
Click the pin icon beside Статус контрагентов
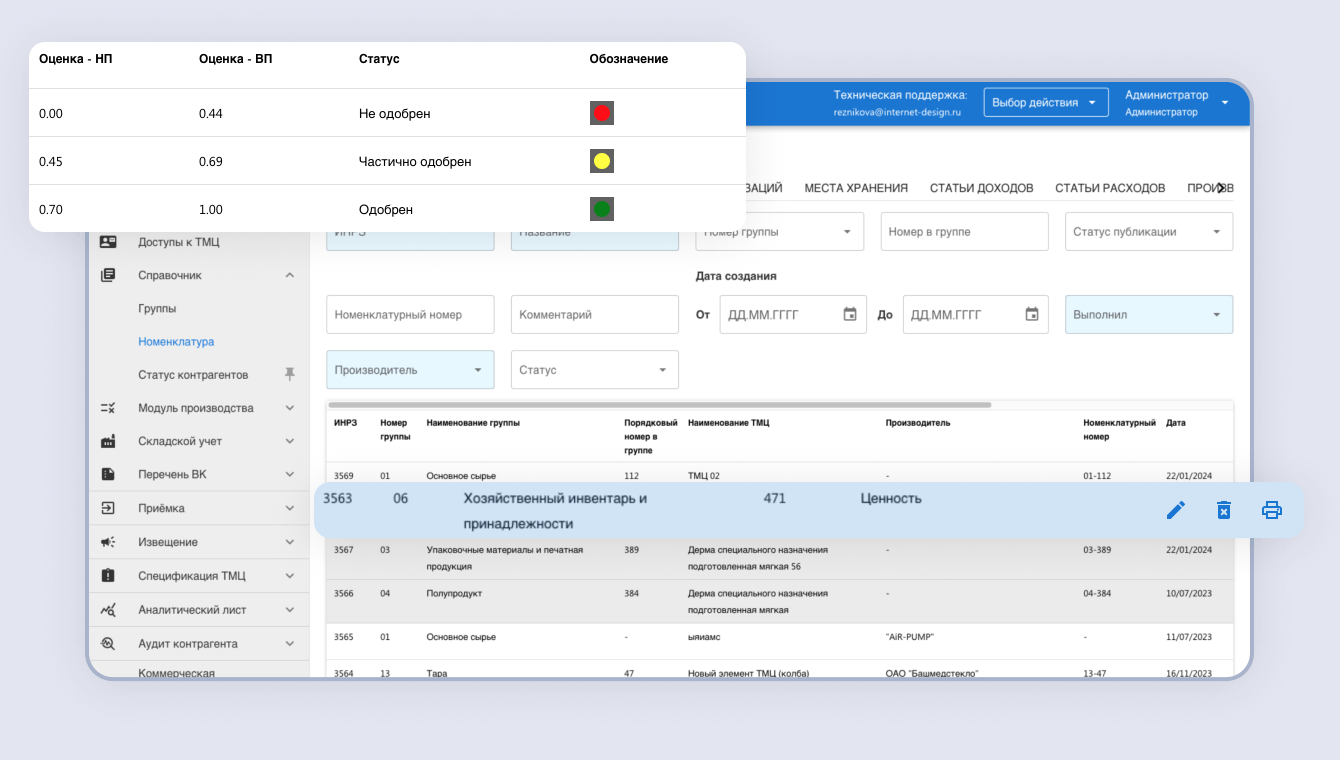(290, 375)
